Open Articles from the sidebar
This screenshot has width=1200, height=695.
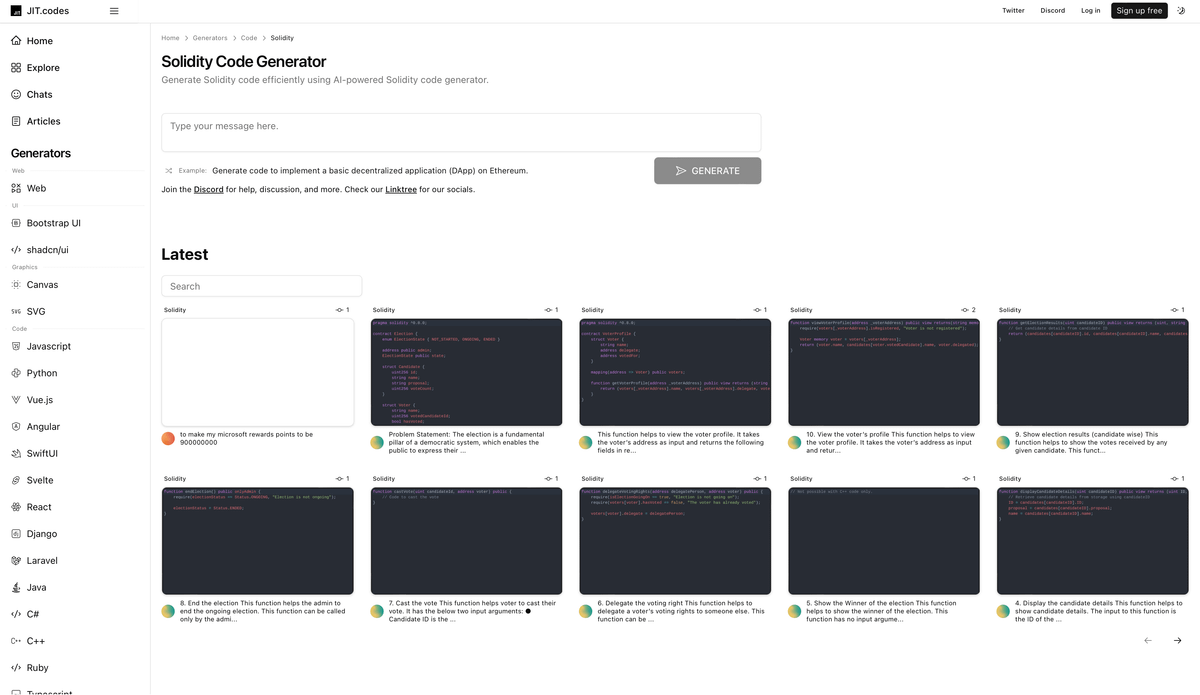pos(43,122)
